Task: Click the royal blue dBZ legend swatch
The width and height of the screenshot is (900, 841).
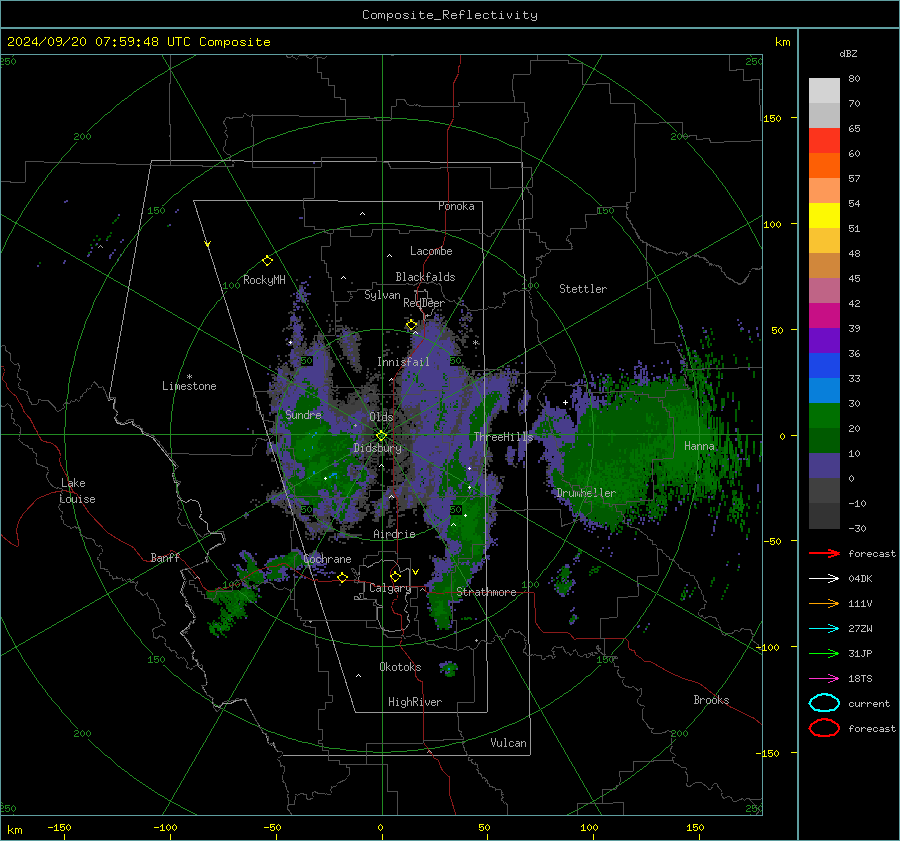Action: tap(824, 365)
